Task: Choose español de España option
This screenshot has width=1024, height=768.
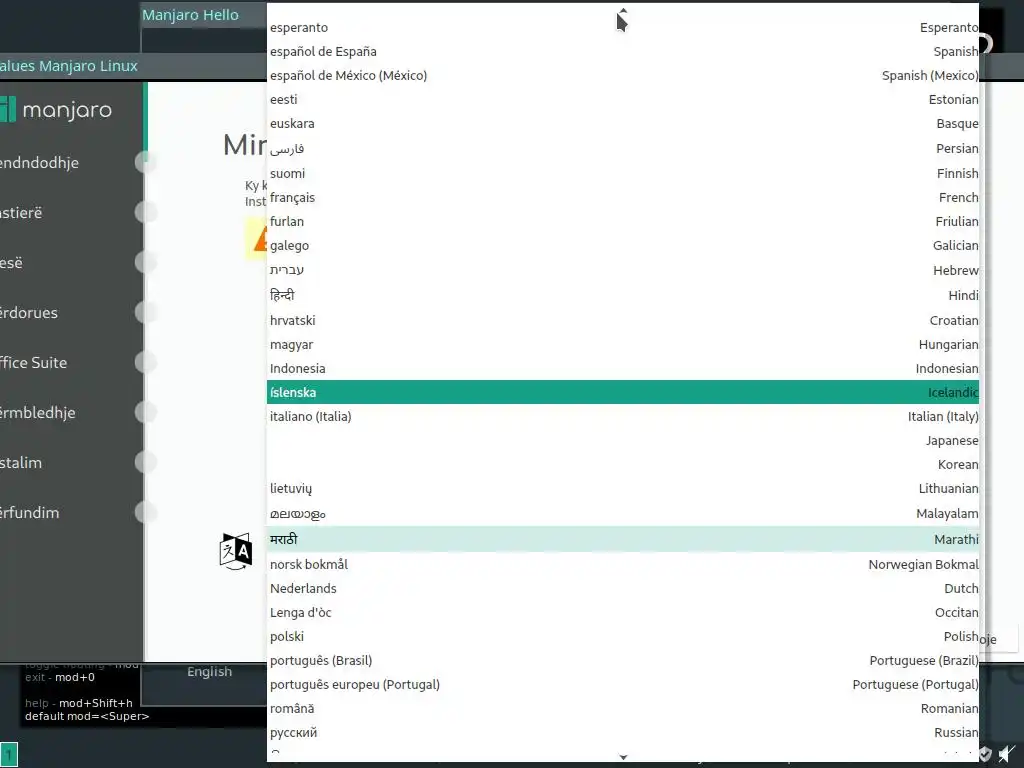Action: pos(623,52)
